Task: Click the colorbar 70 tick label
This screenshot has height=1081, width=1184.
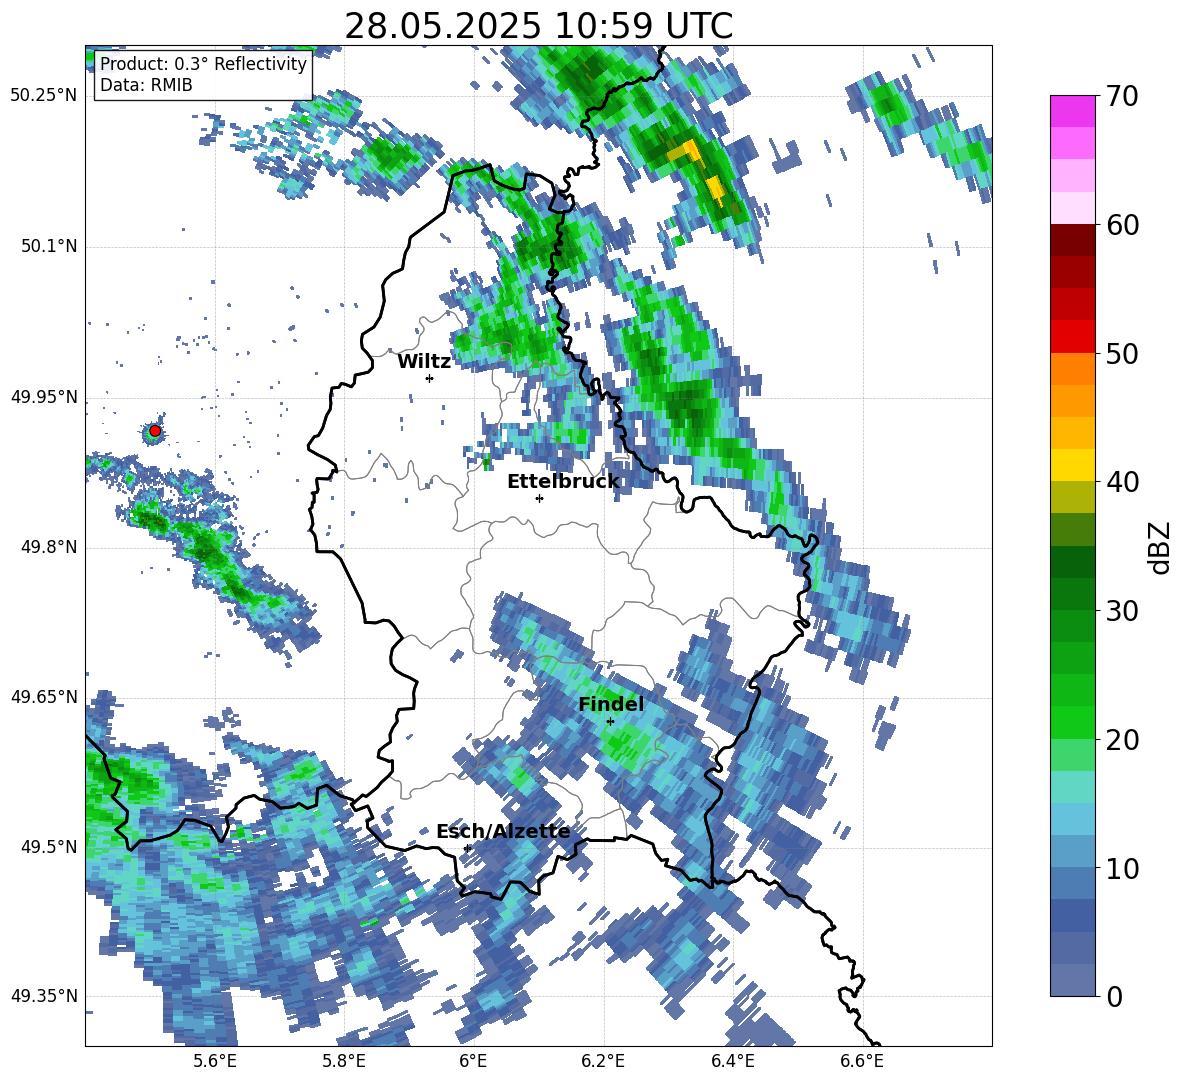Action: click(1122, 96)
